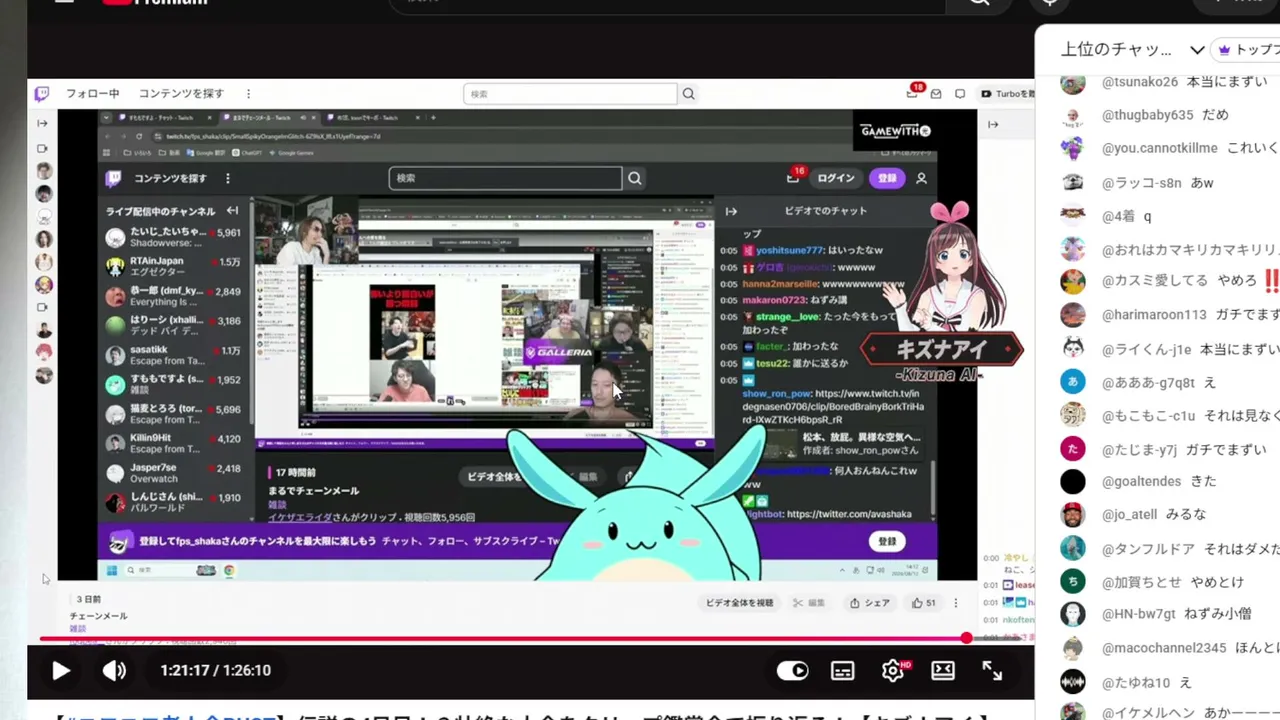The height and width of the screenshot is (720, 1280).
Task: Collapse the ライブ配信中のチャンネル sidebar
Action: [233, 211]
